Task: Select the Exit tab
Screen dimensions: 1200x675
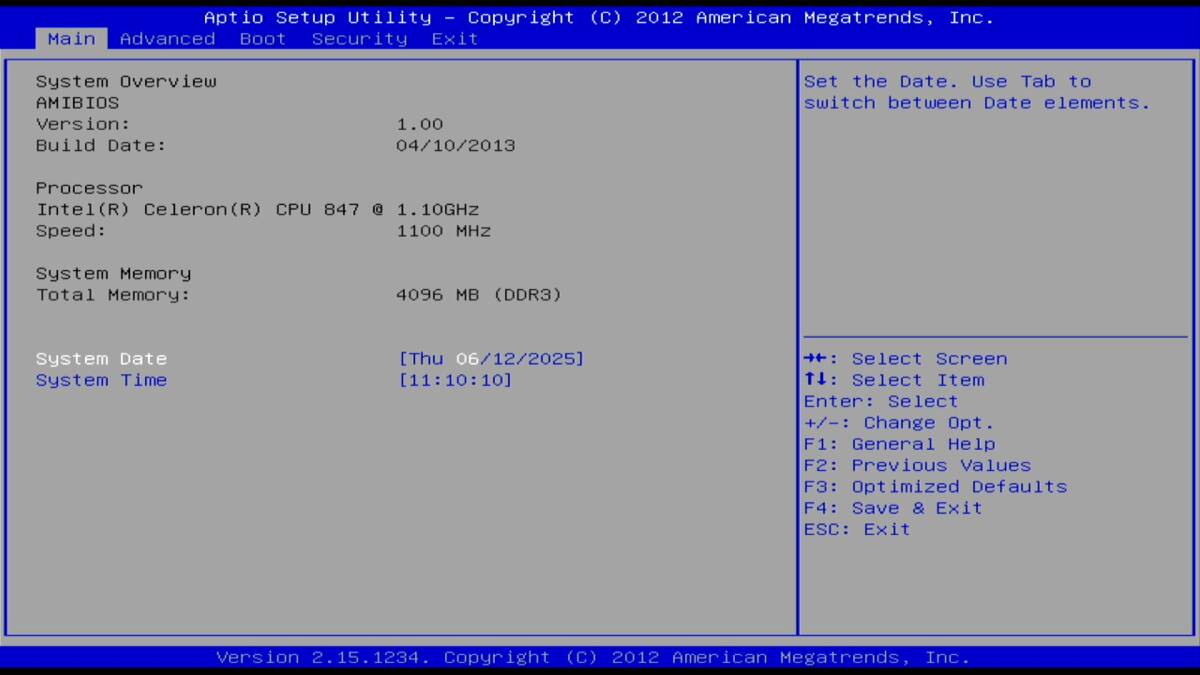Action: point(455,39)
